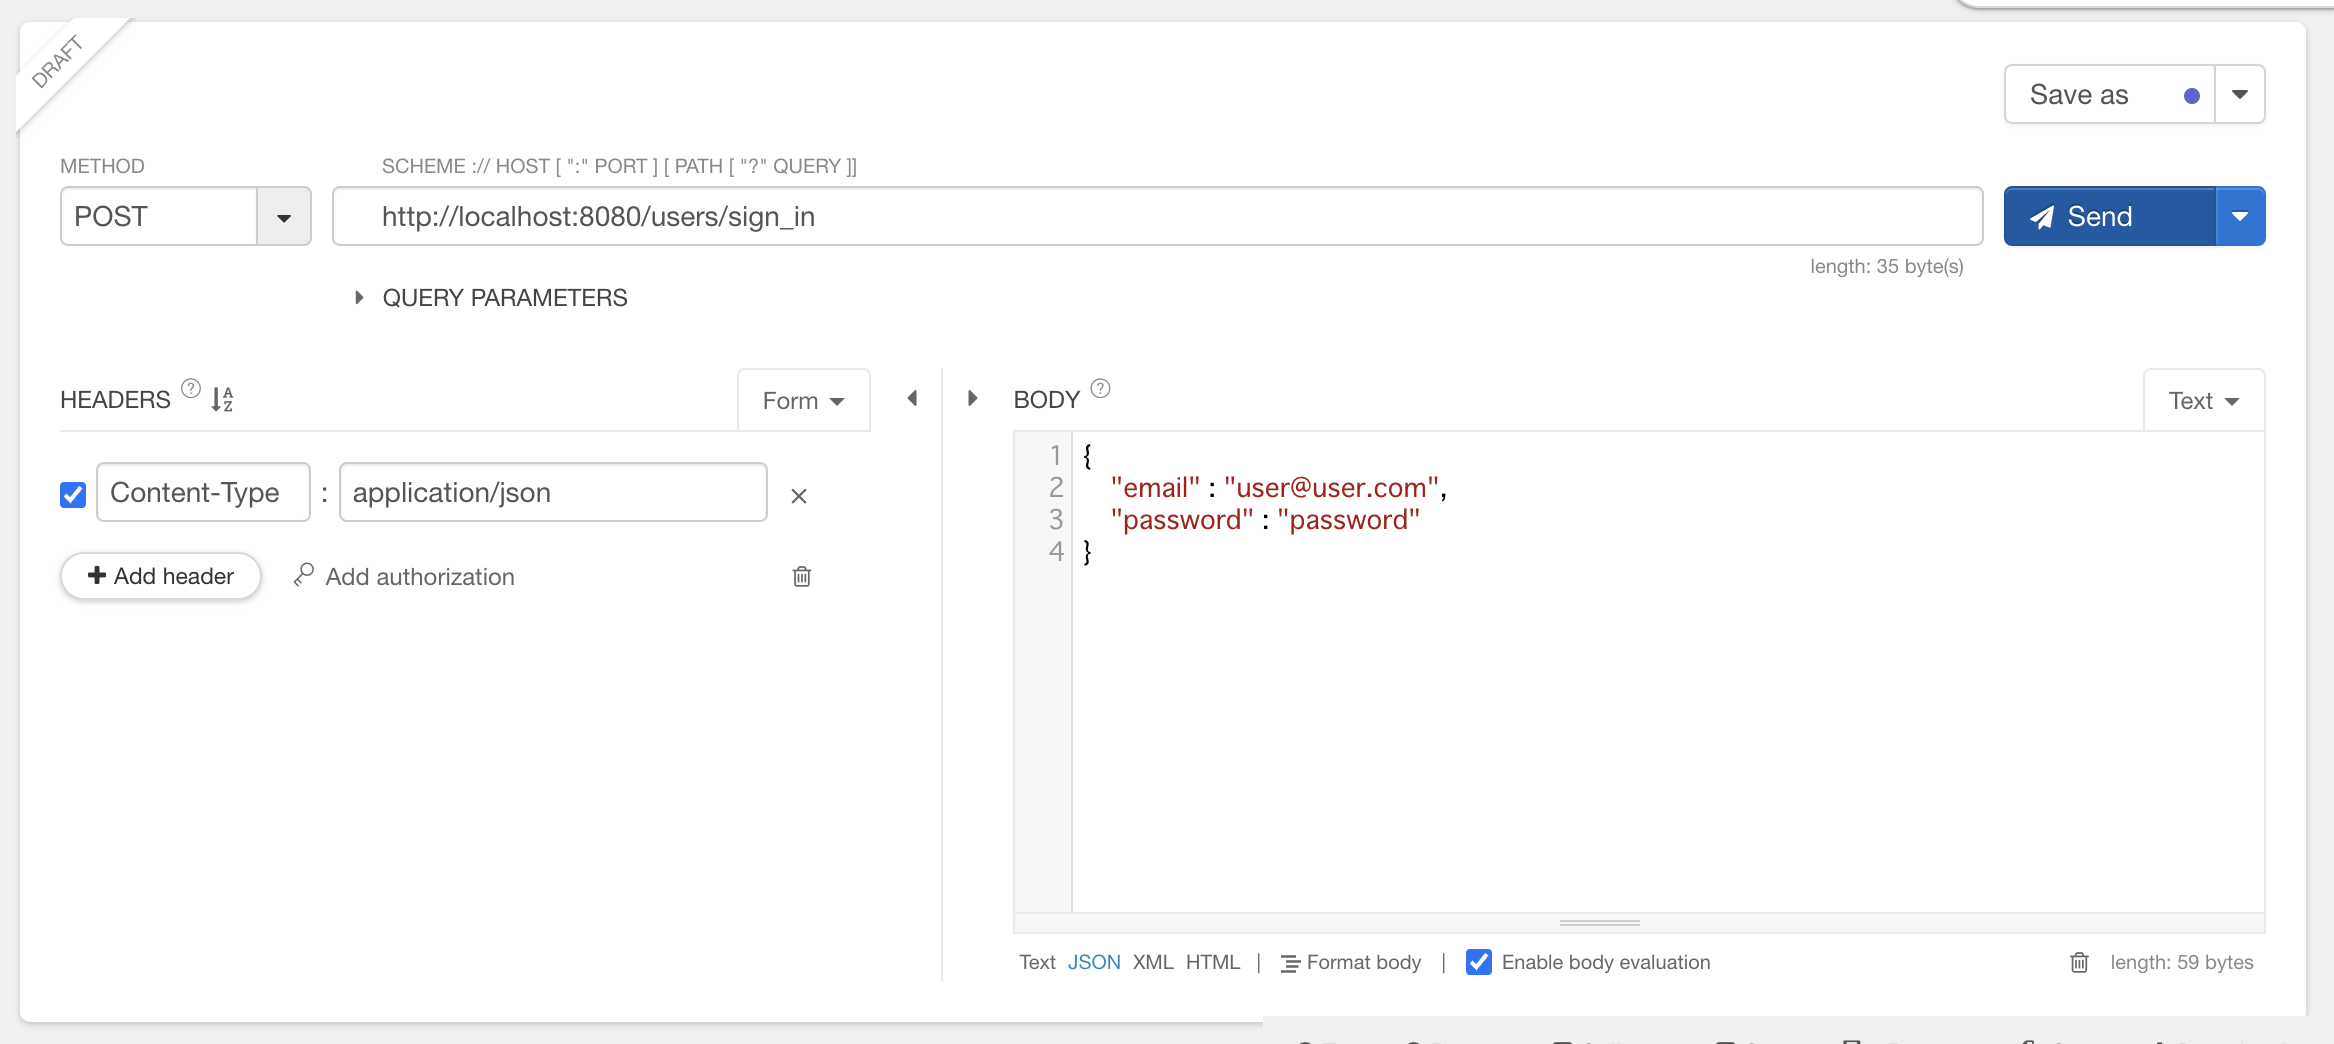2334x1044 pixels.
Task: Collapse the body panel with the right arrow
Action: click(x=972, y=398)
